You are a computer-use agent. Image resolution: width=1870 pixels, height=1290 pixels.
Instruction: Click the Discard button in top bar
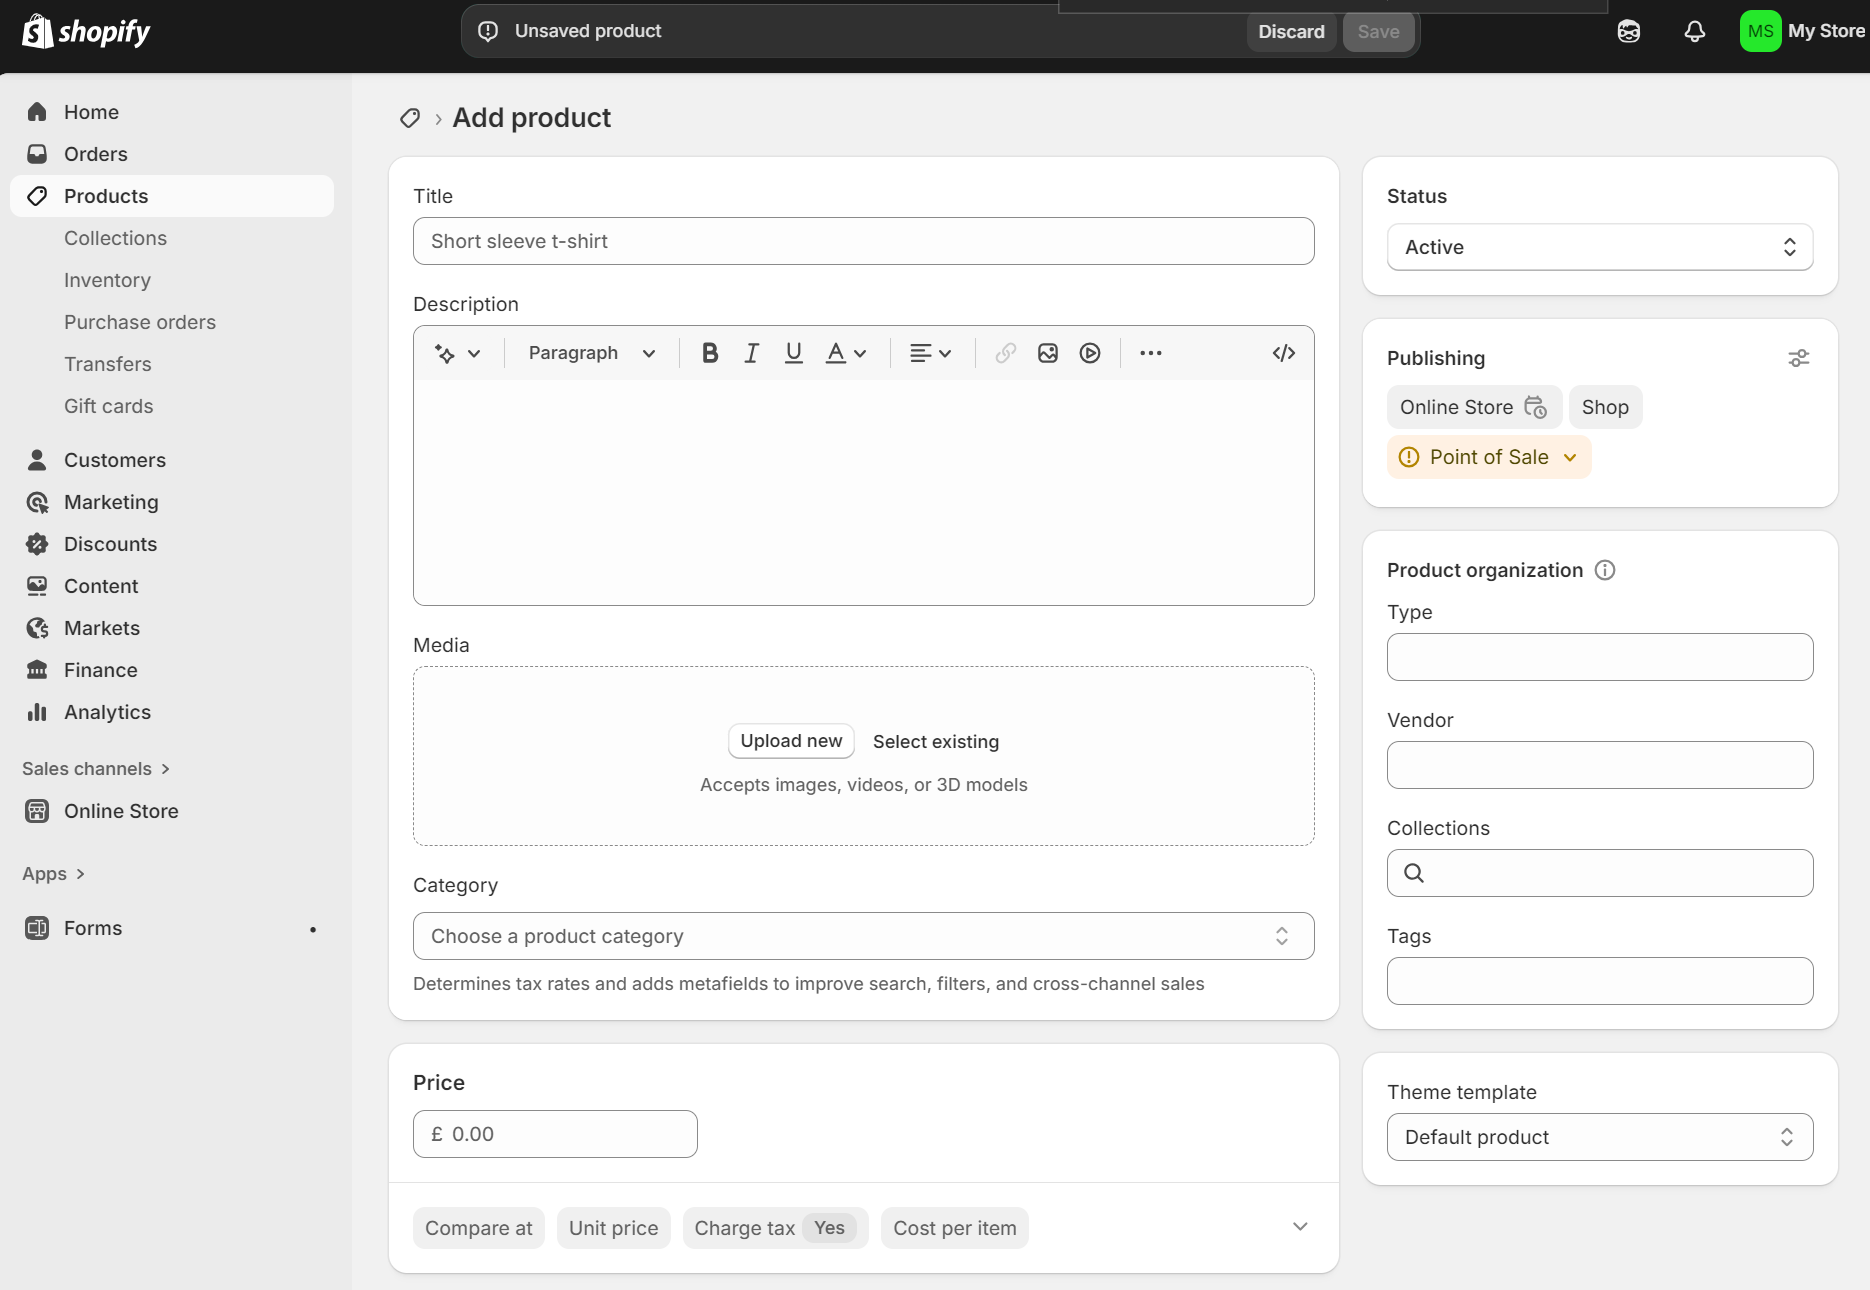[x=1291, y=31]
